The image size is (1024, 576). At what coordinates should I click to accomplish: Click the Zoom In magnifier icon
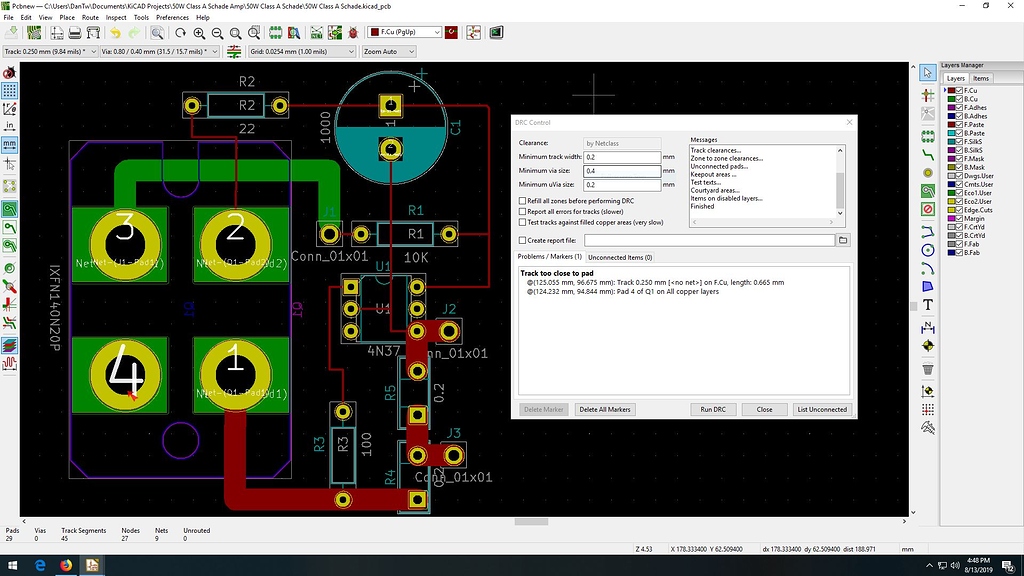click(x=199, y=33)
